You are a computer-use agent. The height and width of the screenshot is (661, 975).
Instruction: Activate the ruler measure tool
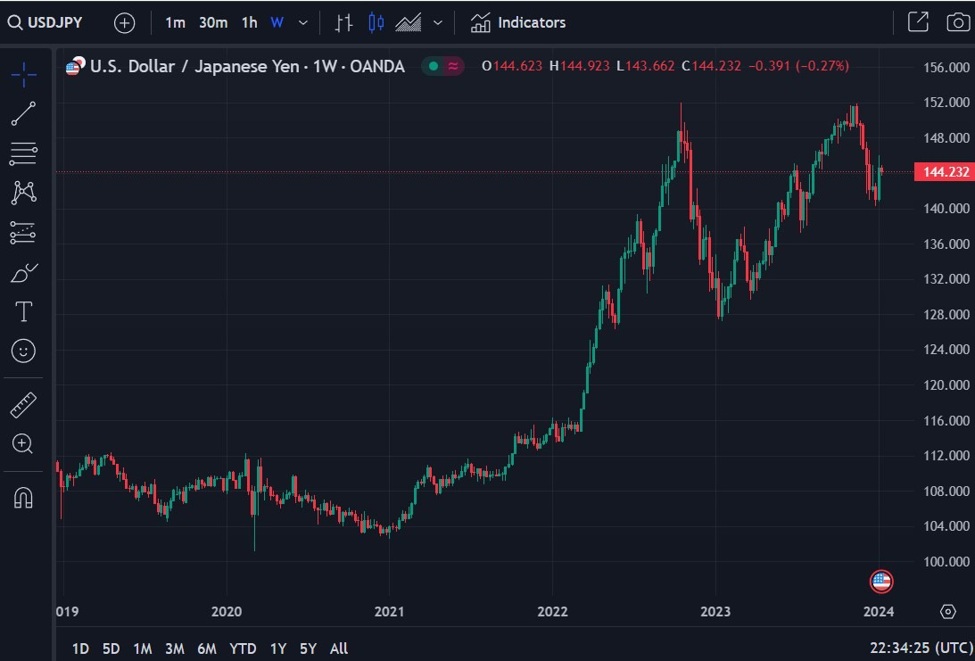23,405
